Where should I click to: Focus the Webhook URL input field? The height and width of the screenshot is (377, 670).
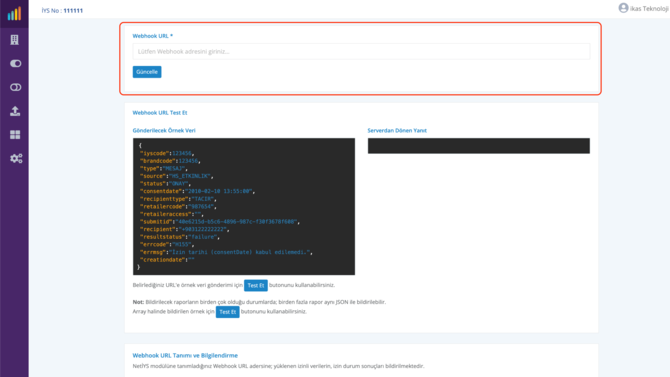tap(361, 51)
